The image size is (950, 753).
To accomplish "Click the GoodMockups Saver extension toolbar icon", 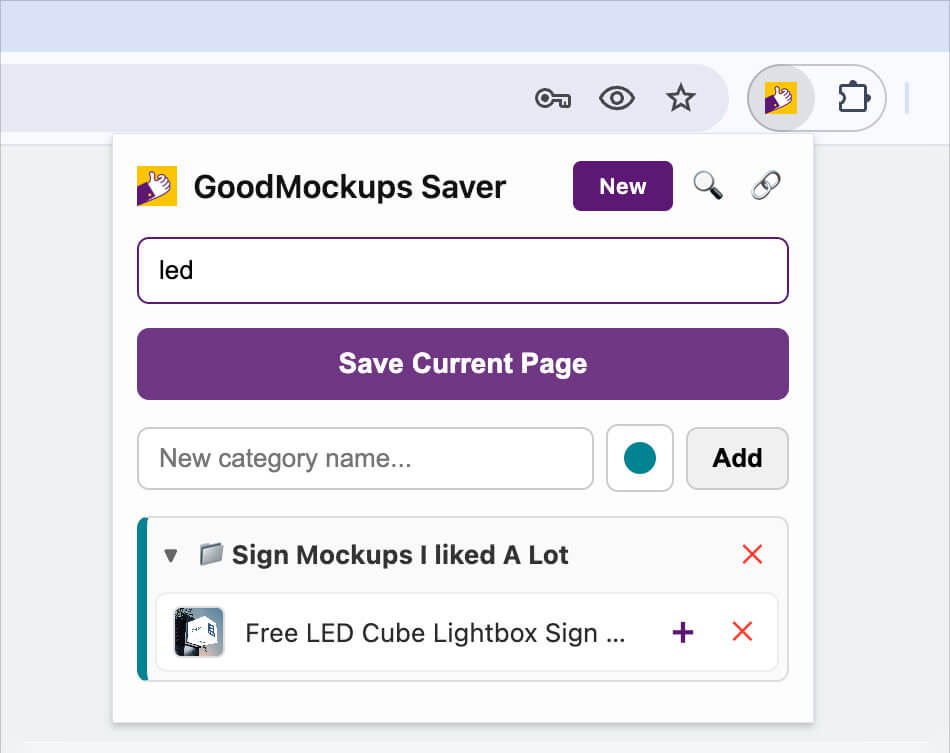I will point(780,98).
